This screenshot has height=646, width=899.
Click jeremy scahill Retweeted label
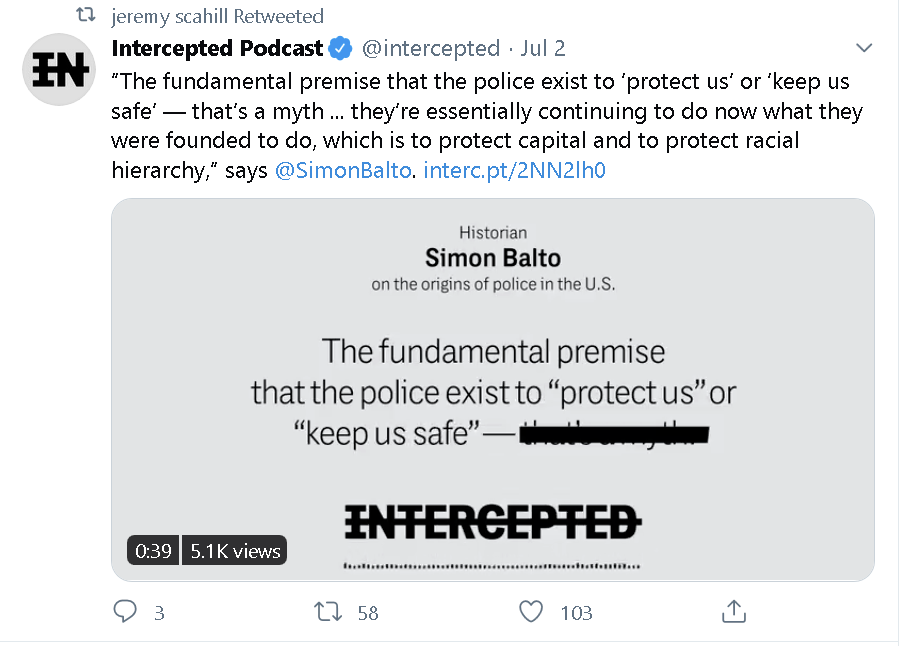pyautogui.click(x=217, y=16)
